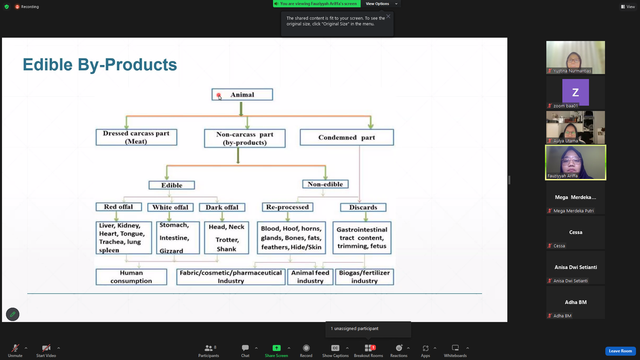Open Whiteboards
Screen dimensions: 640x360
455,350
